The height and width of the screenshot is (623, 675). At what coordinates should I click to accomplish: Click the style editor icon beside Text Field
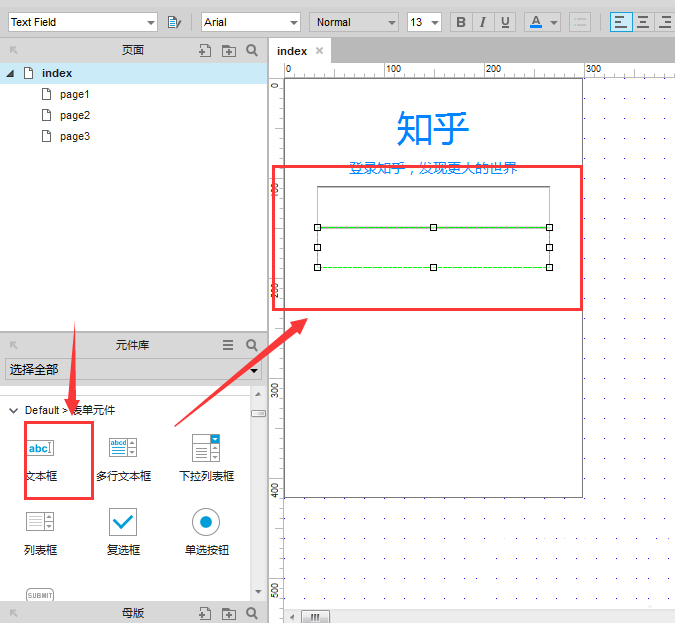coord(174,22)
